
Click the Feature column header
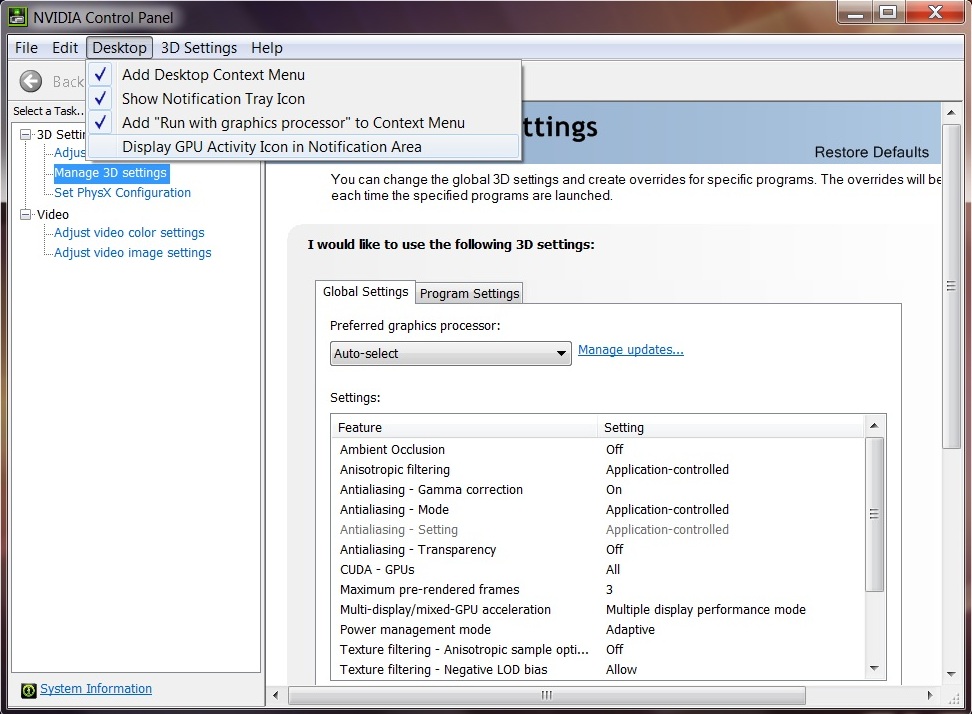(465, 427)
